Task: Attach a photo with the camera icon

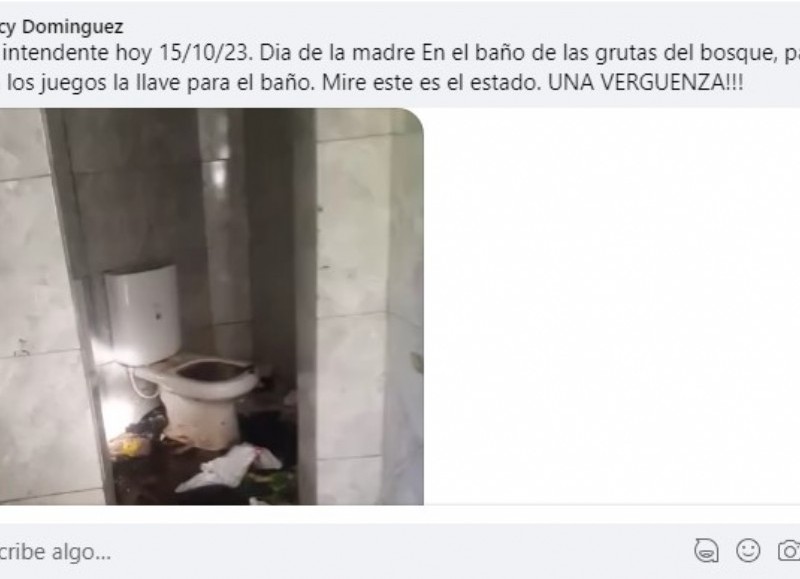Action: [x=789, y=551]
